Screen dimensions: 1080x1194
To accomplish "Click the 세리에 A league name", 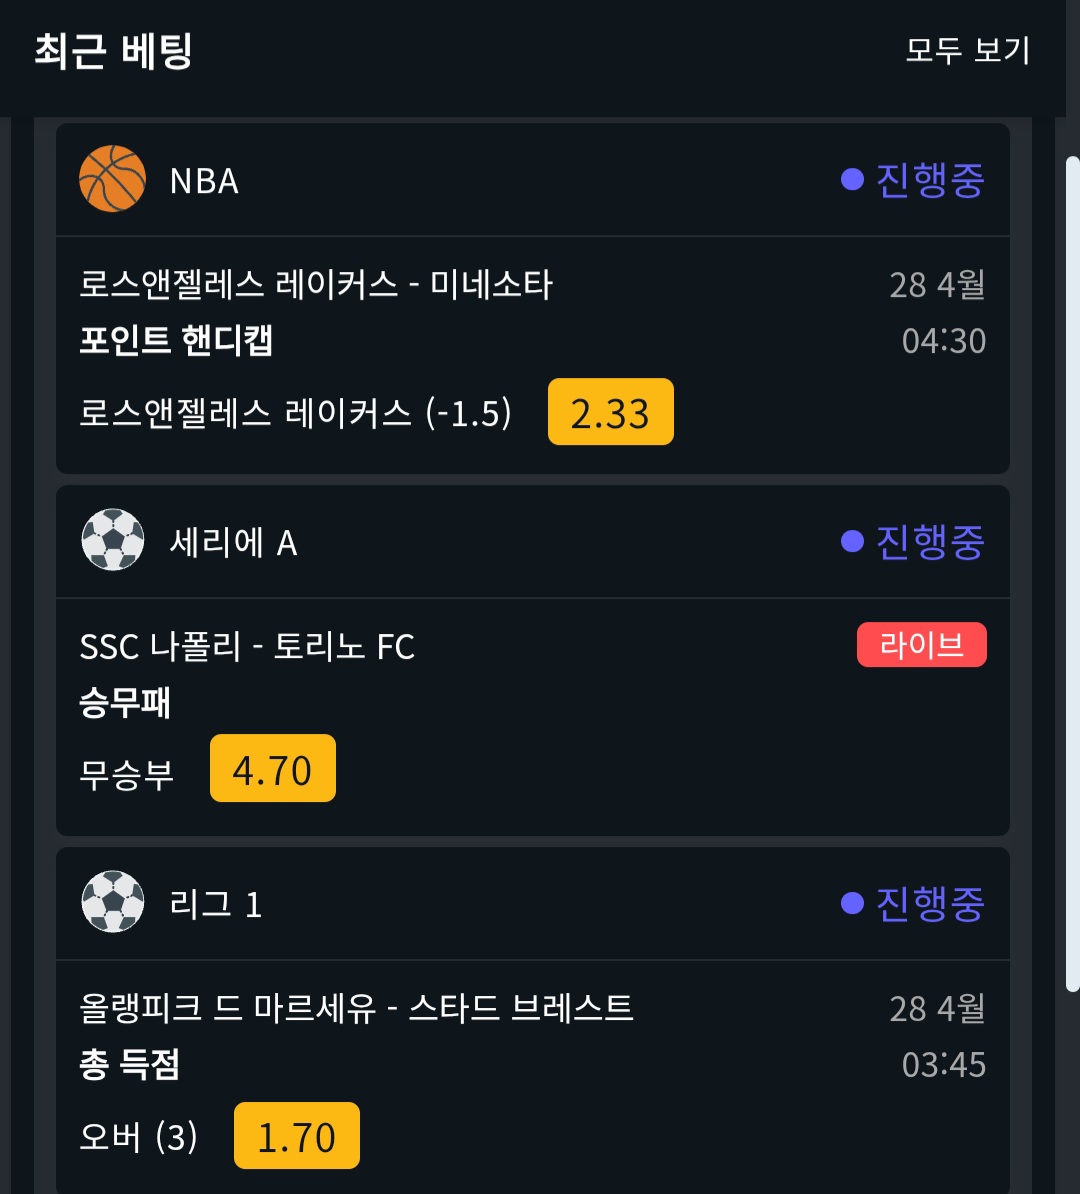I will click(233, 543).
